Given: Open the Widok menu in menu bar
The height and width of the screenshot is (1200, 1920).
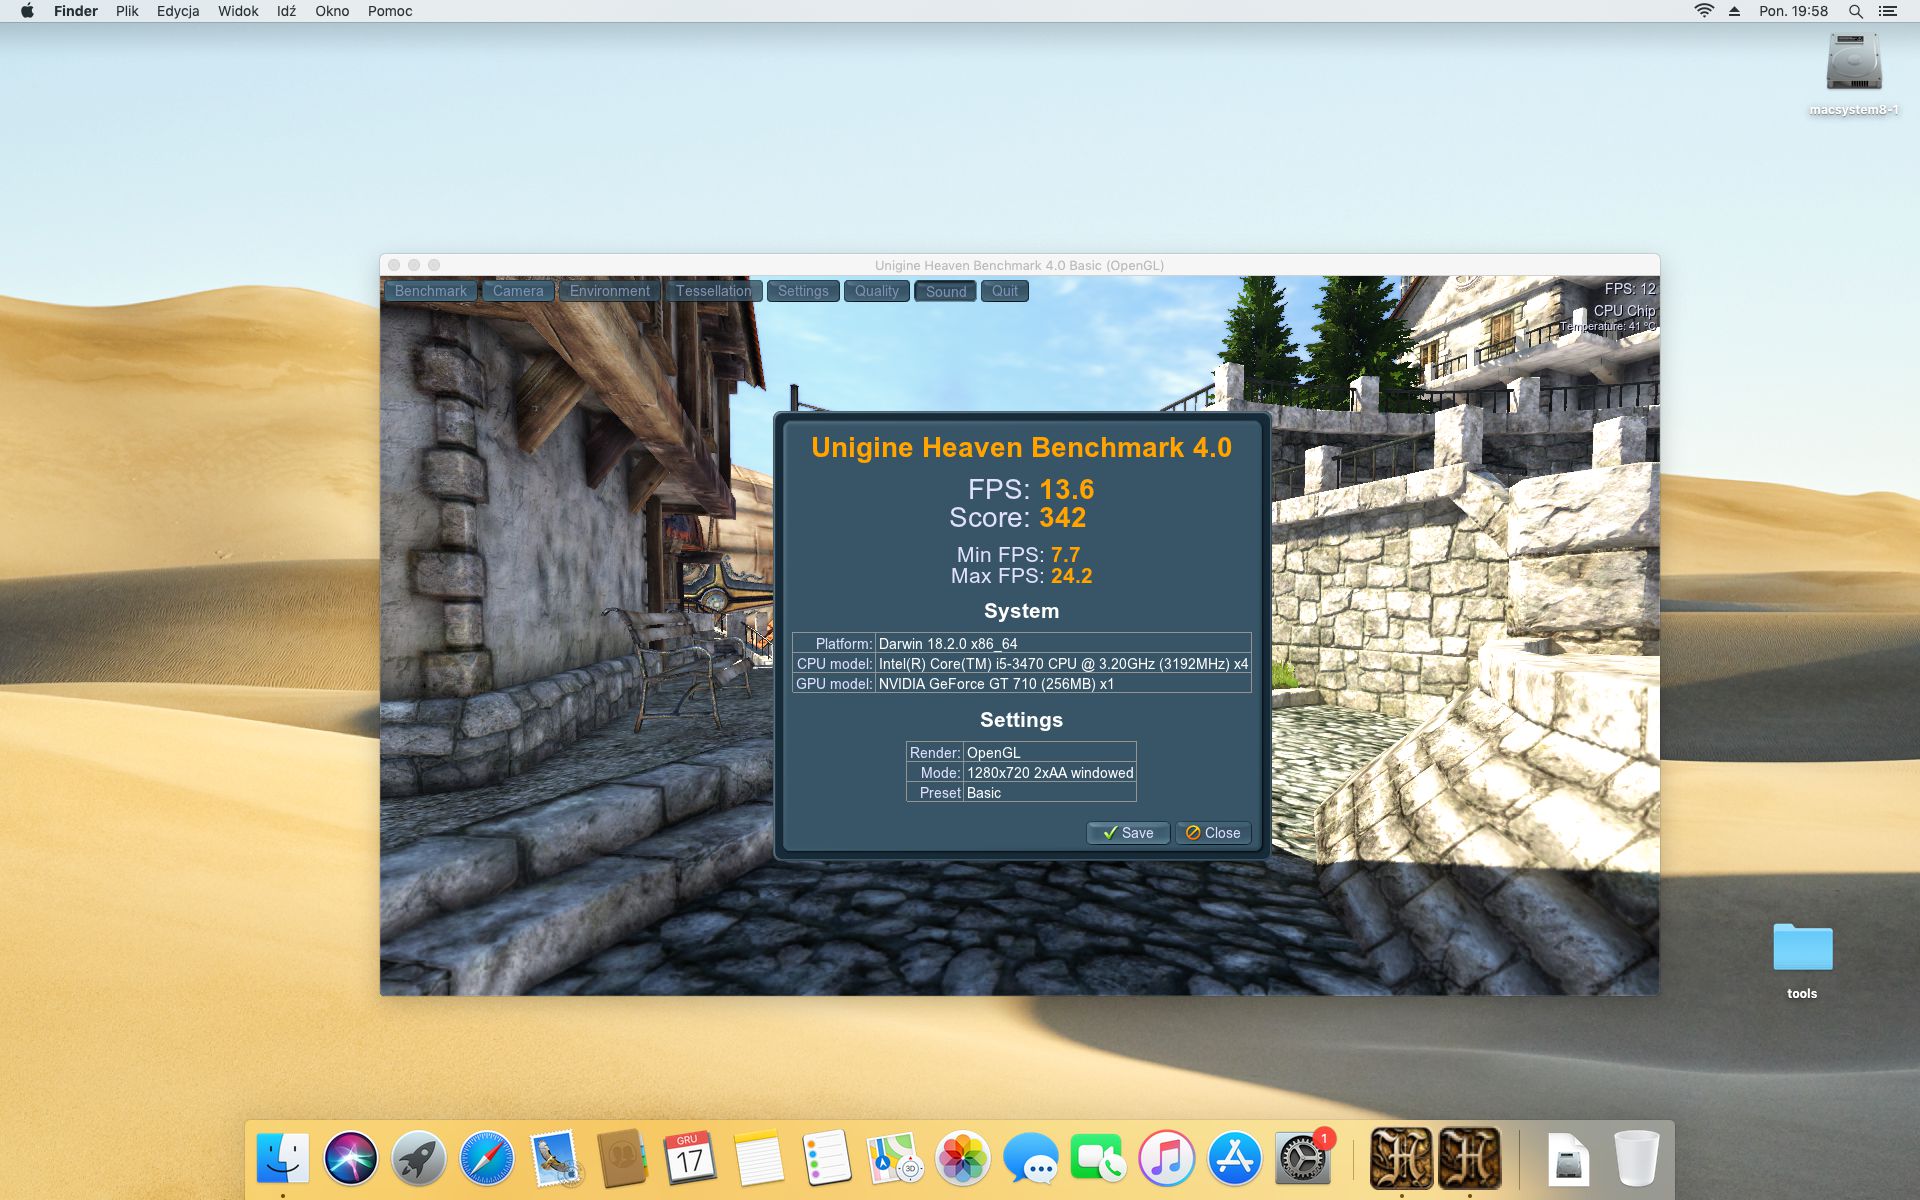Looking at the screenshot, I should [238, 11].
